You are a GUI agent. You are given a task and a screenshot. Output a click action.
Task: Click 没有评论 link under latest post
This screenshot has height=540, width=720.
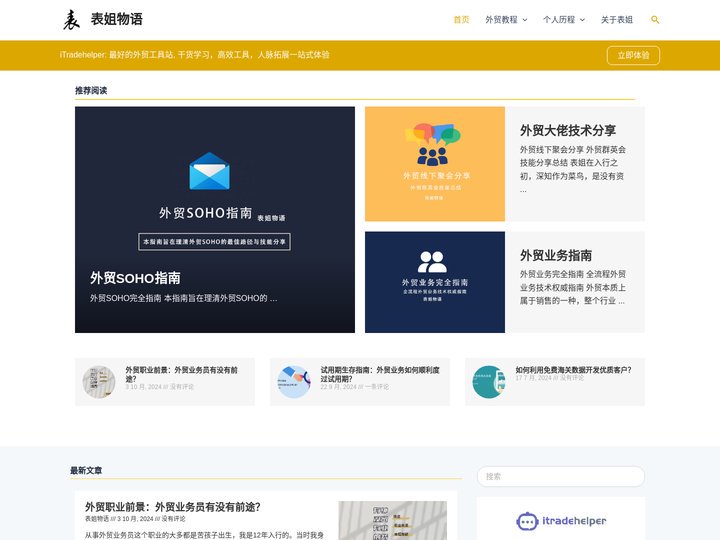173,519
